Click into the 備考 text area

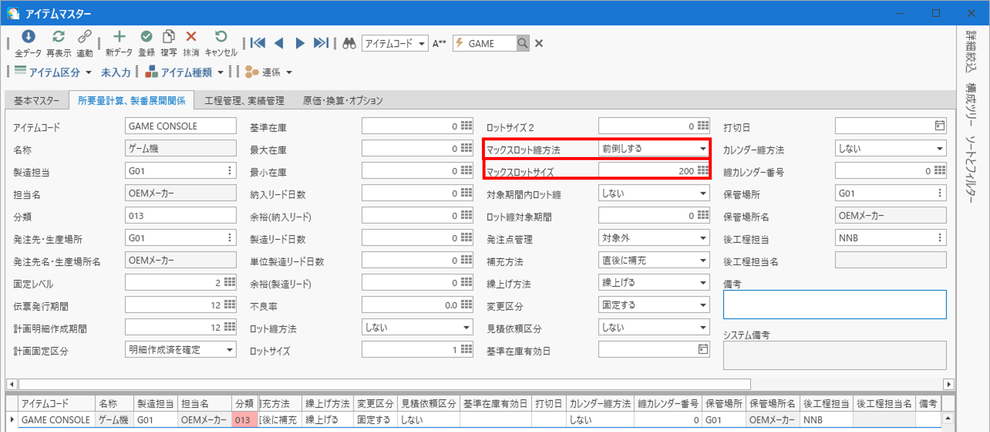pyautogui.click(x=834, y=304)
